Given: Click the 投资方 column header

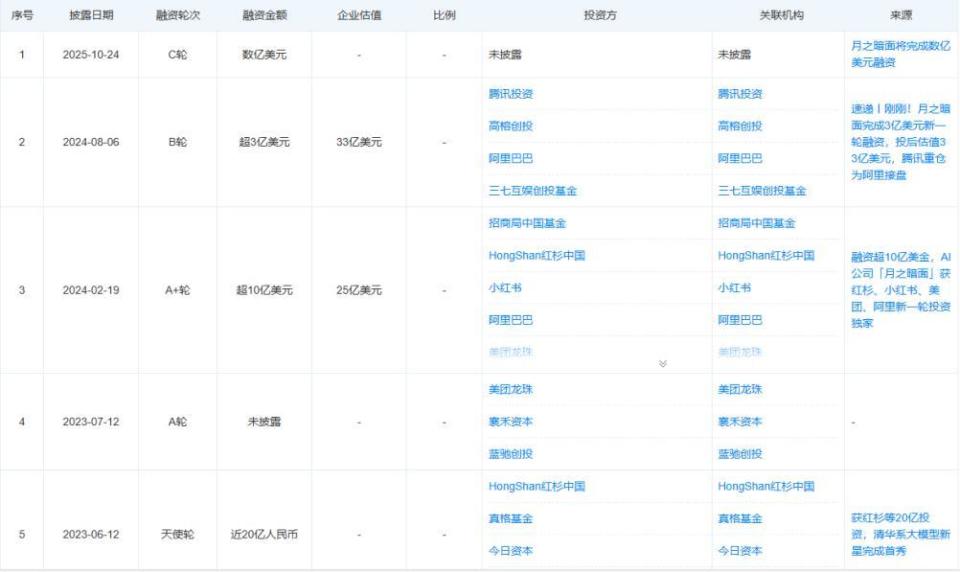Looking at the screenshot, I should click(x=600, y=15).
